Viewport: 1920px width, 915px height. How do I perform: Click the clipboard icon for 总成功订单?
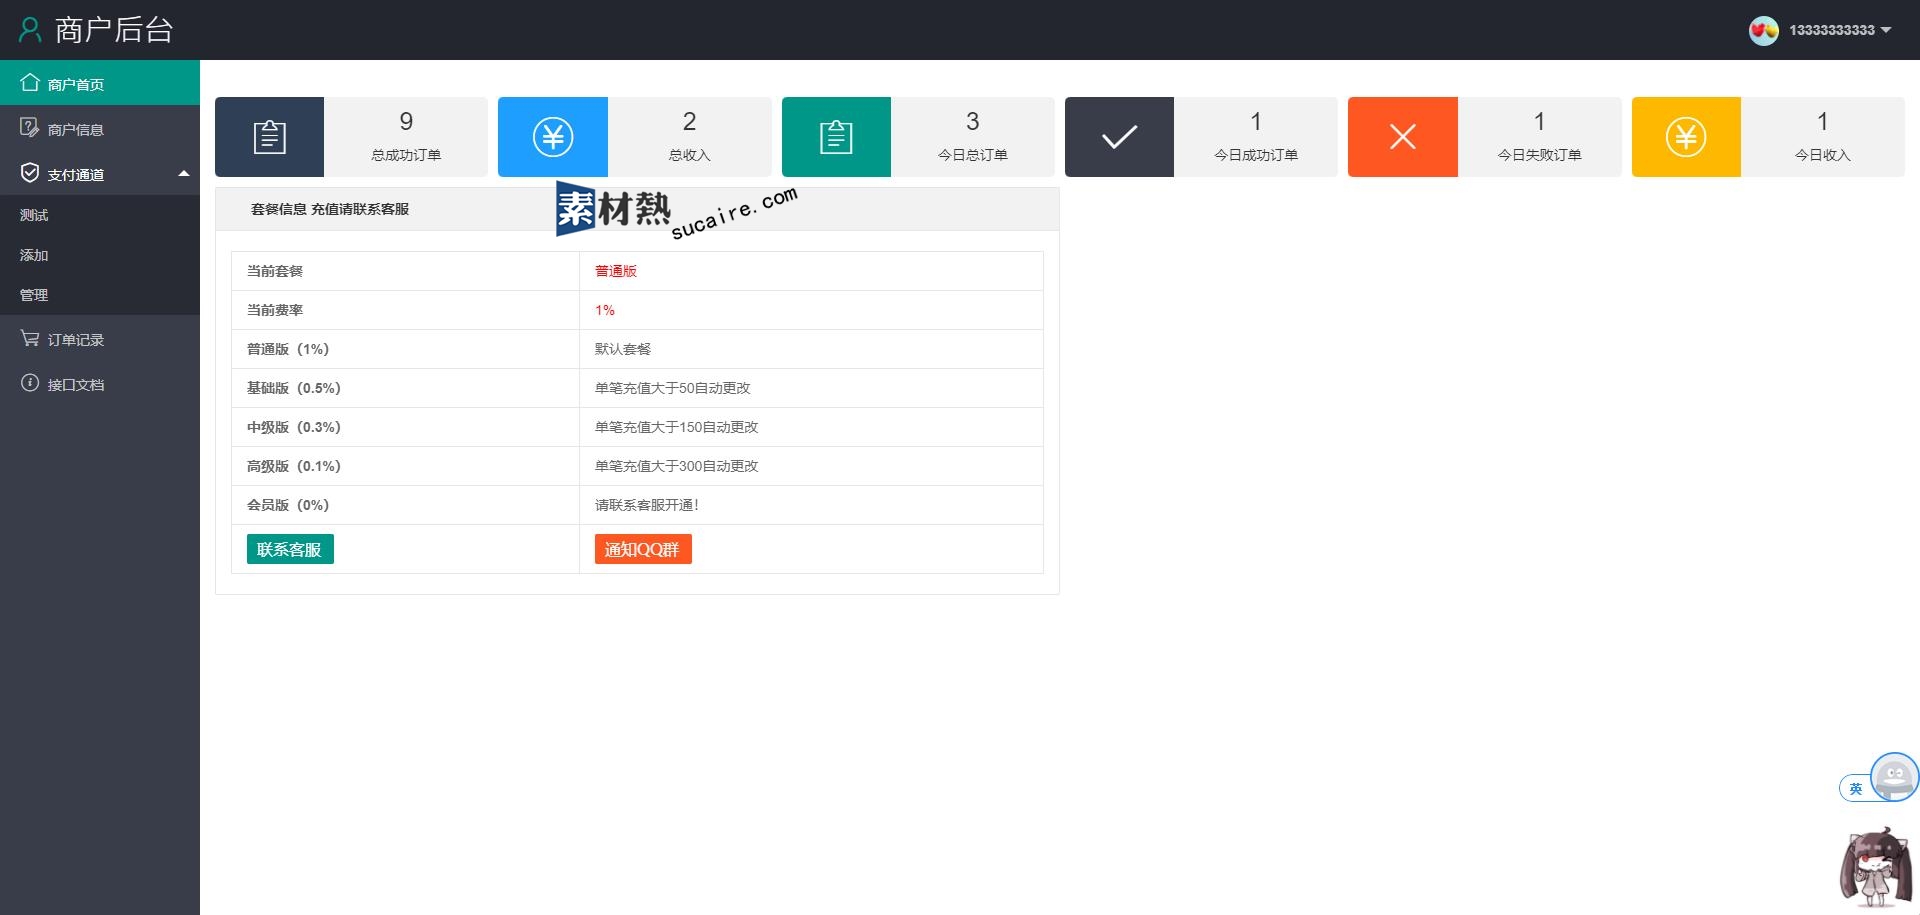click(x=269, y=137)
